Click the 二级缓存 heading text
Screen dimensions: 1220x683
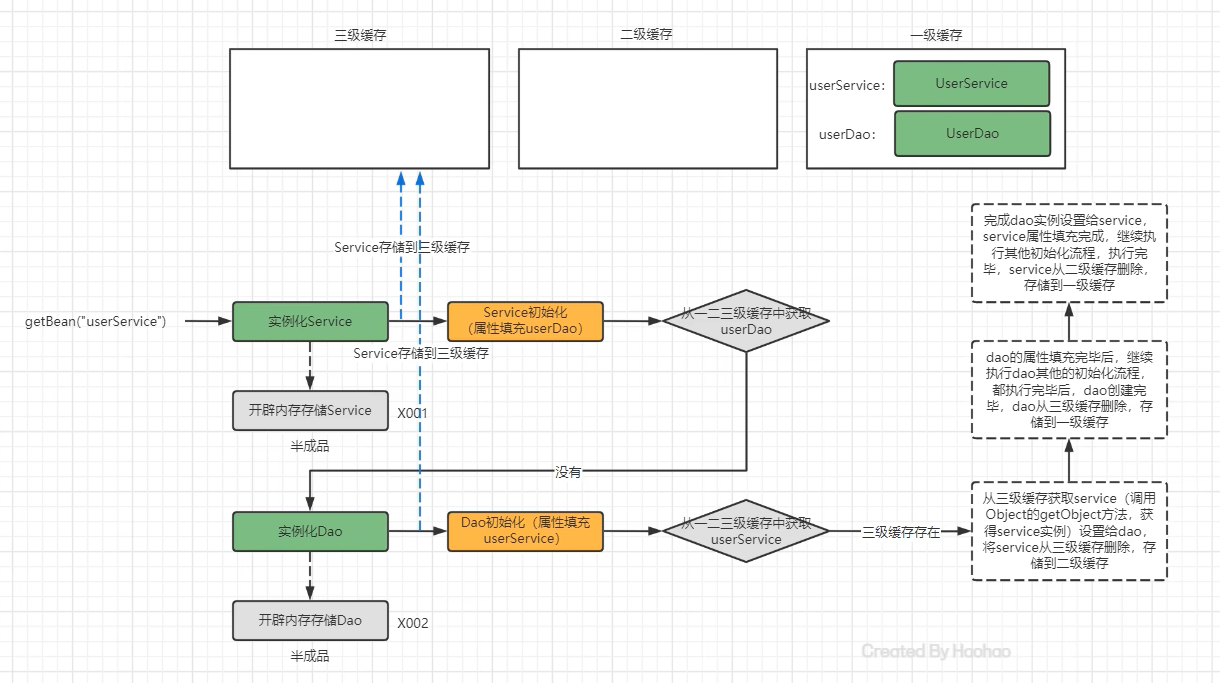click(646, 34)
